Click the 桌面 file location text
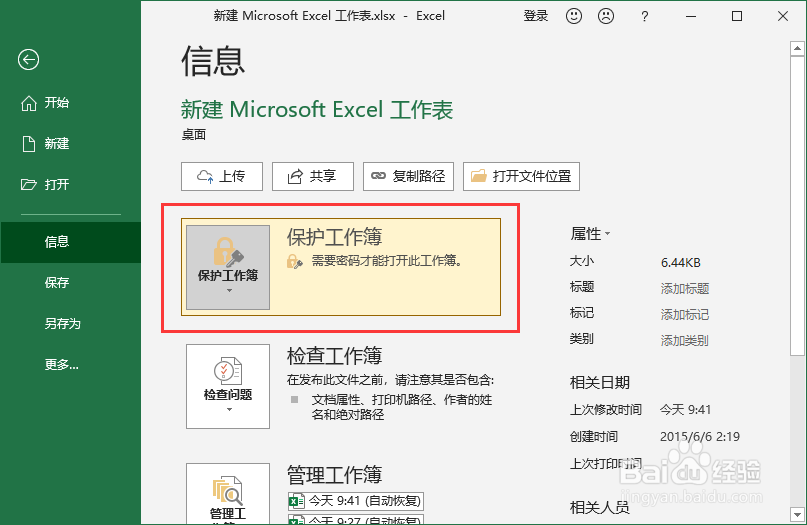Screen dimensions: 807x525 [x=194, y=135]
